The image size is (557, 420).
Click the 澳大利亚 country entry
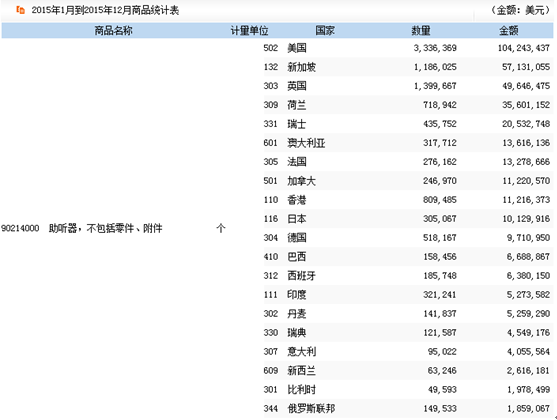306,143
